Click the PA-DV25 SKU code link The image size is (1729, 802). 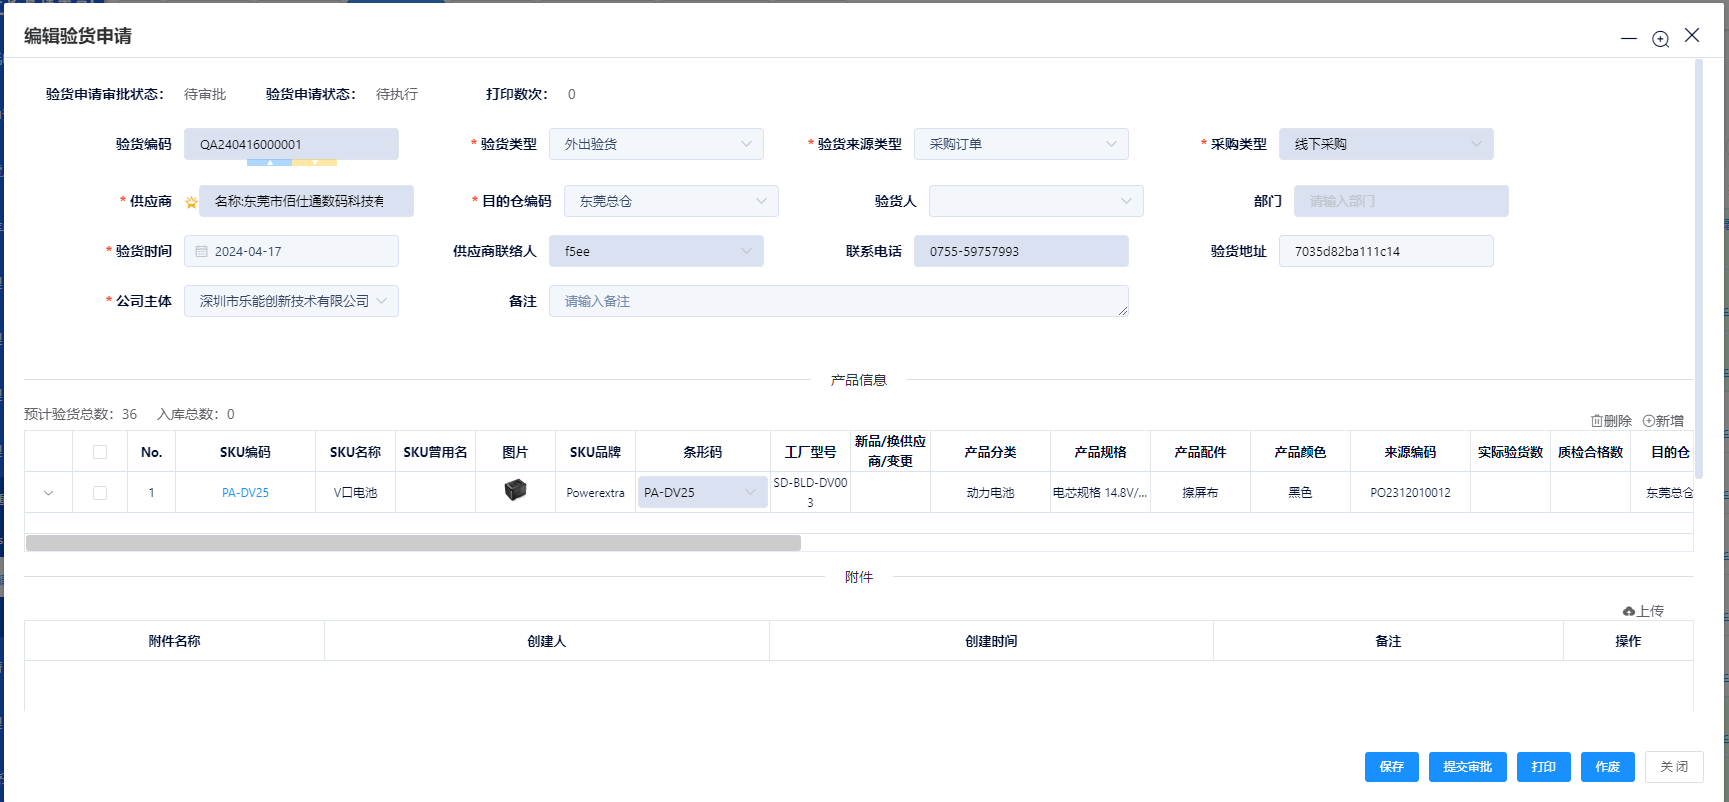245,493
